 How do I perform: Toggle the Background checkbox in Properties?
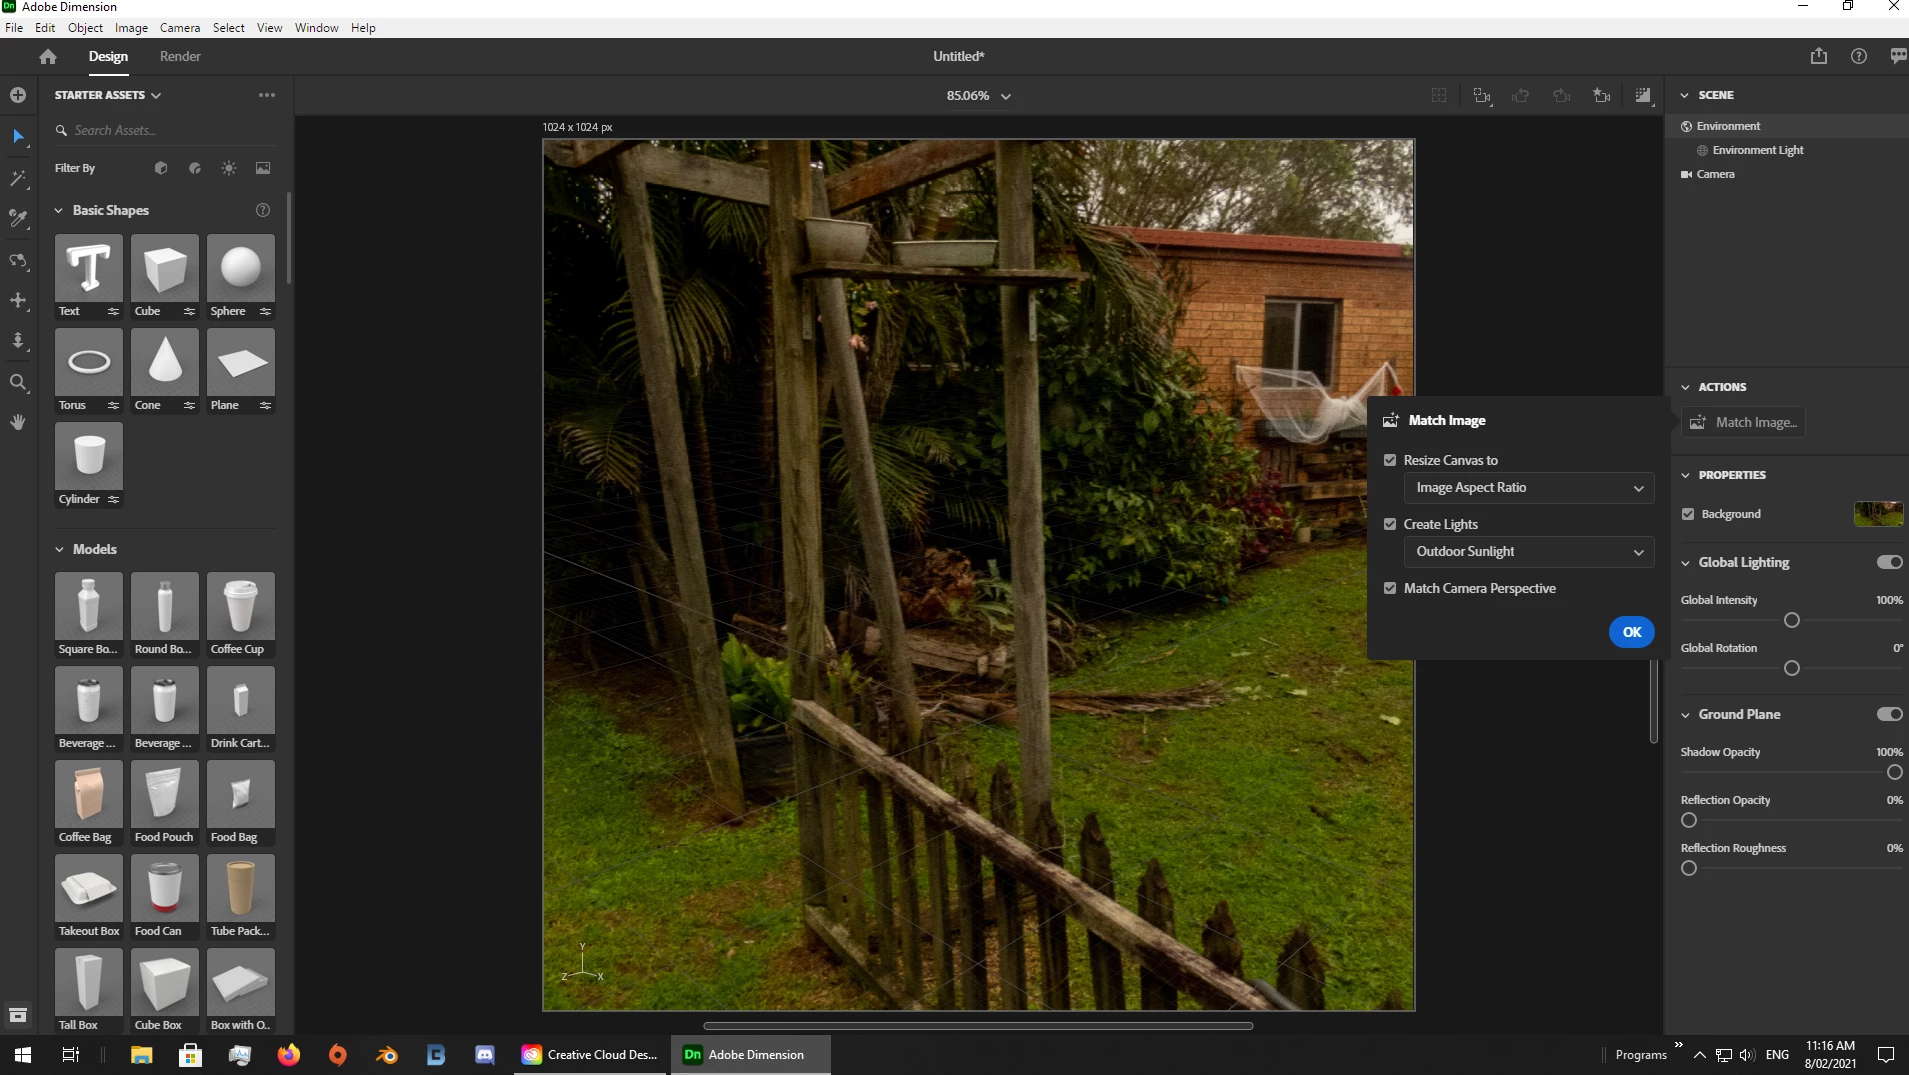[1688, 514]
